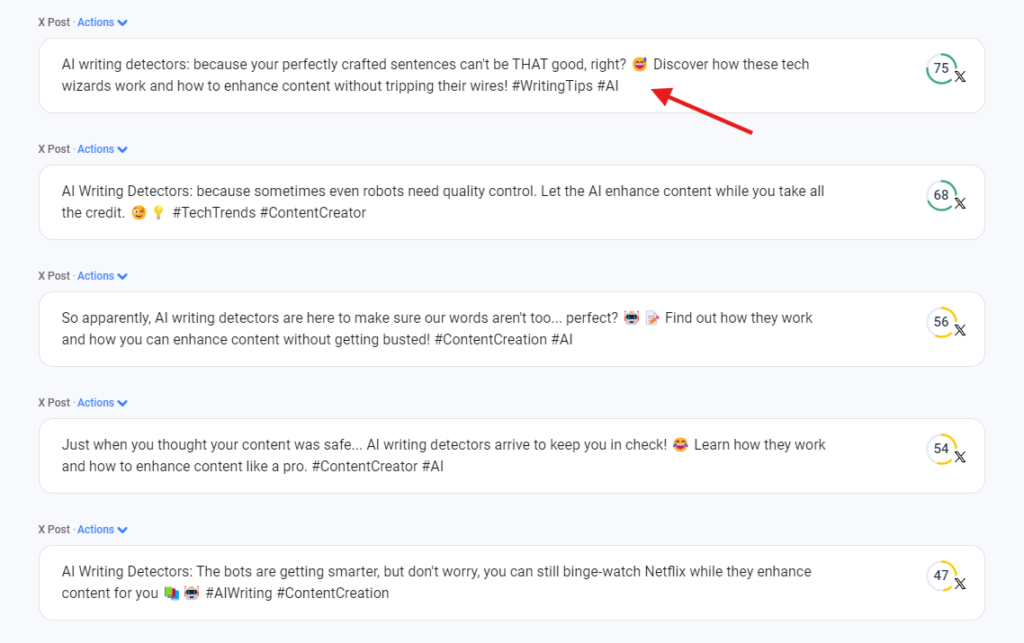
Task: Select the post about keeping you in check
Action: coord(511,456)
